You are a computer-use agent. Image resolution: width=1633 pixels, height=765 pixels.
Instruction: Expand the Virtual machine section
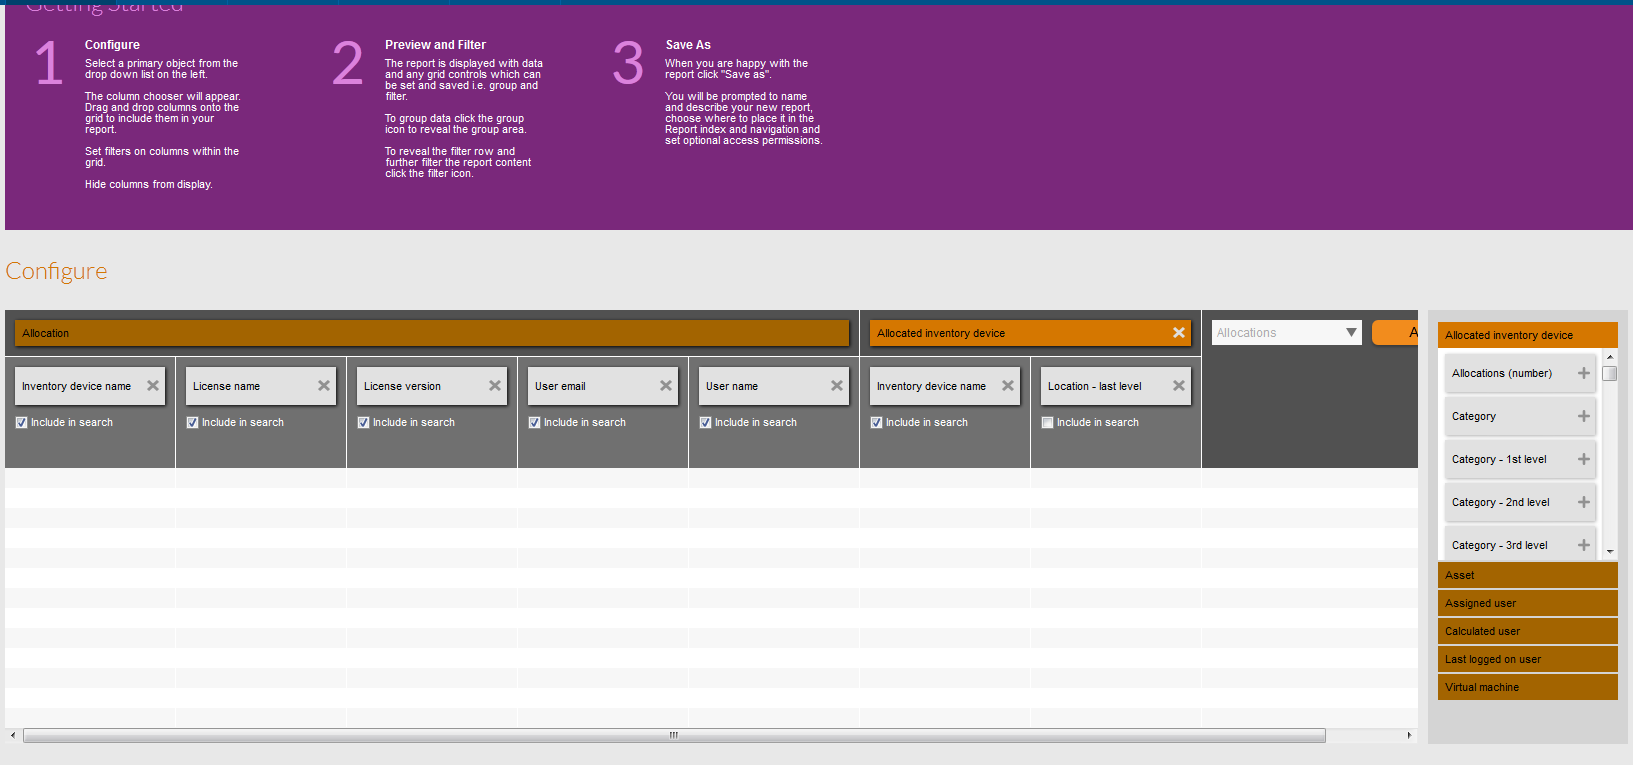1527,687
